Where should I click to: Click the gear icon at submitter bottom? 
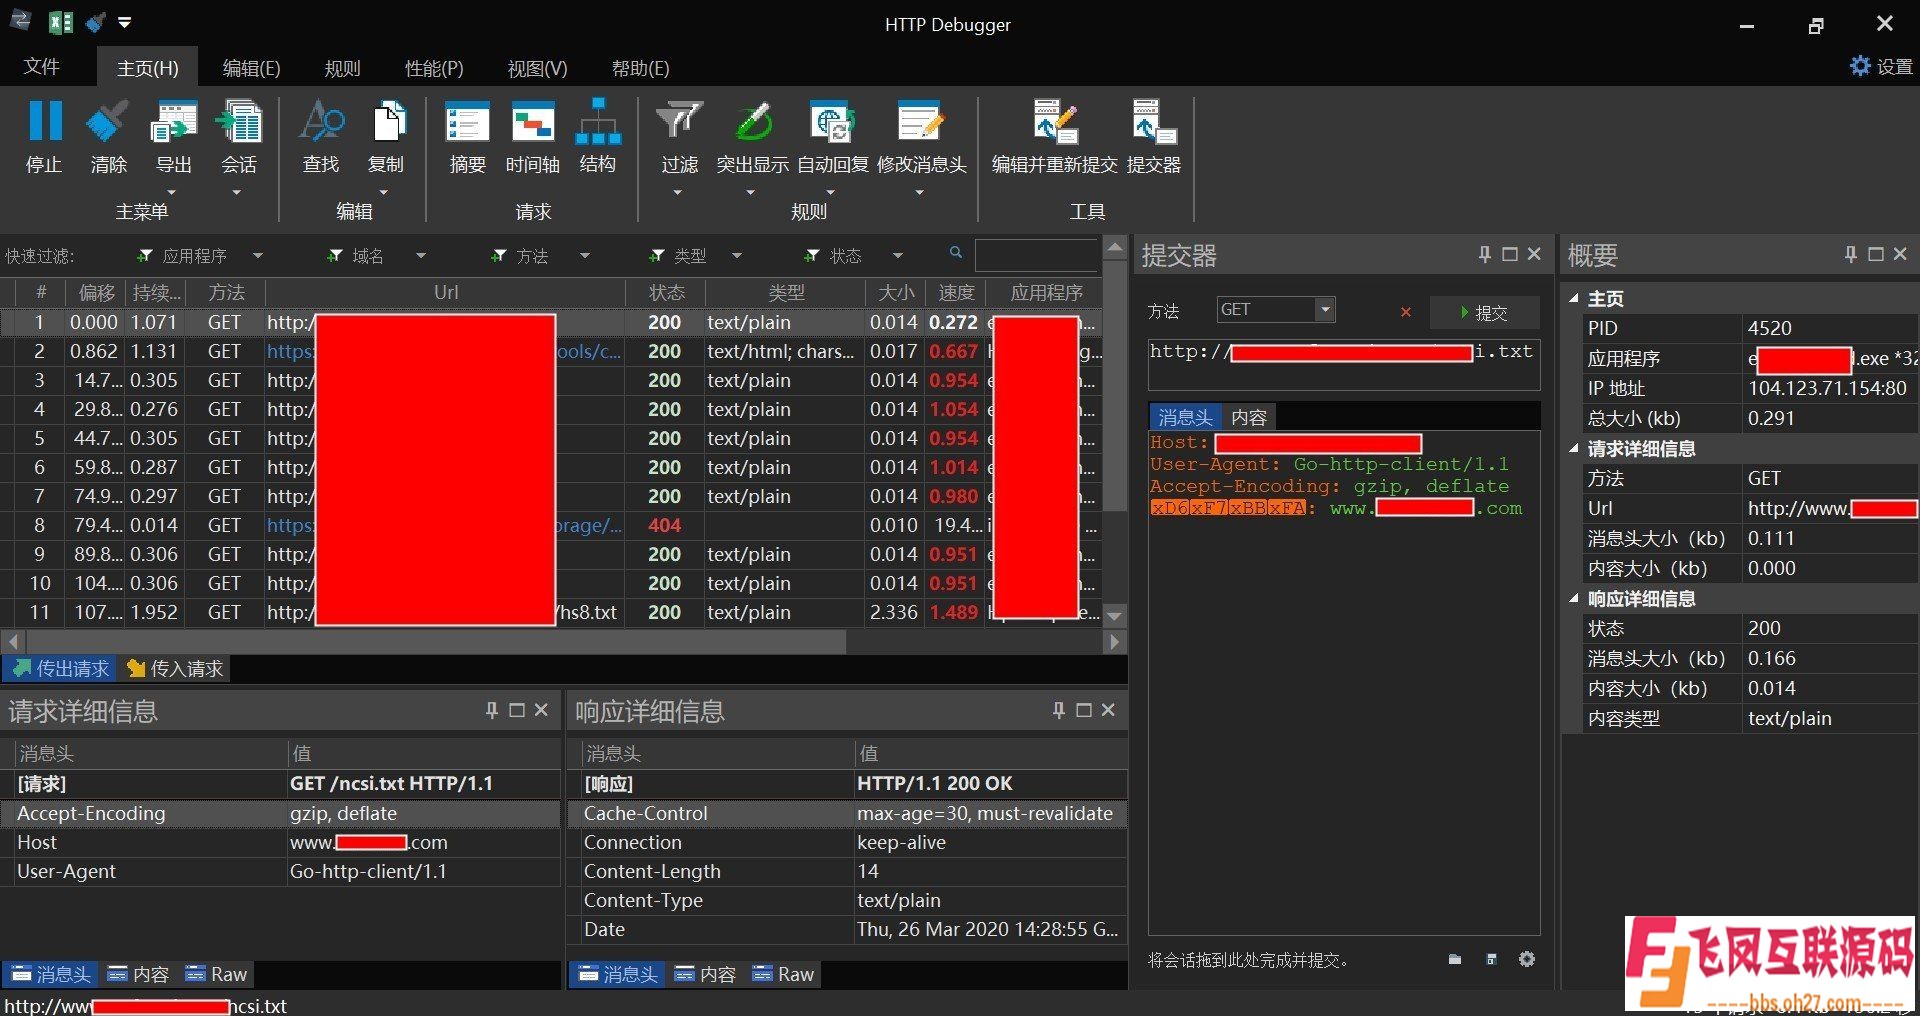(1527, 959)
